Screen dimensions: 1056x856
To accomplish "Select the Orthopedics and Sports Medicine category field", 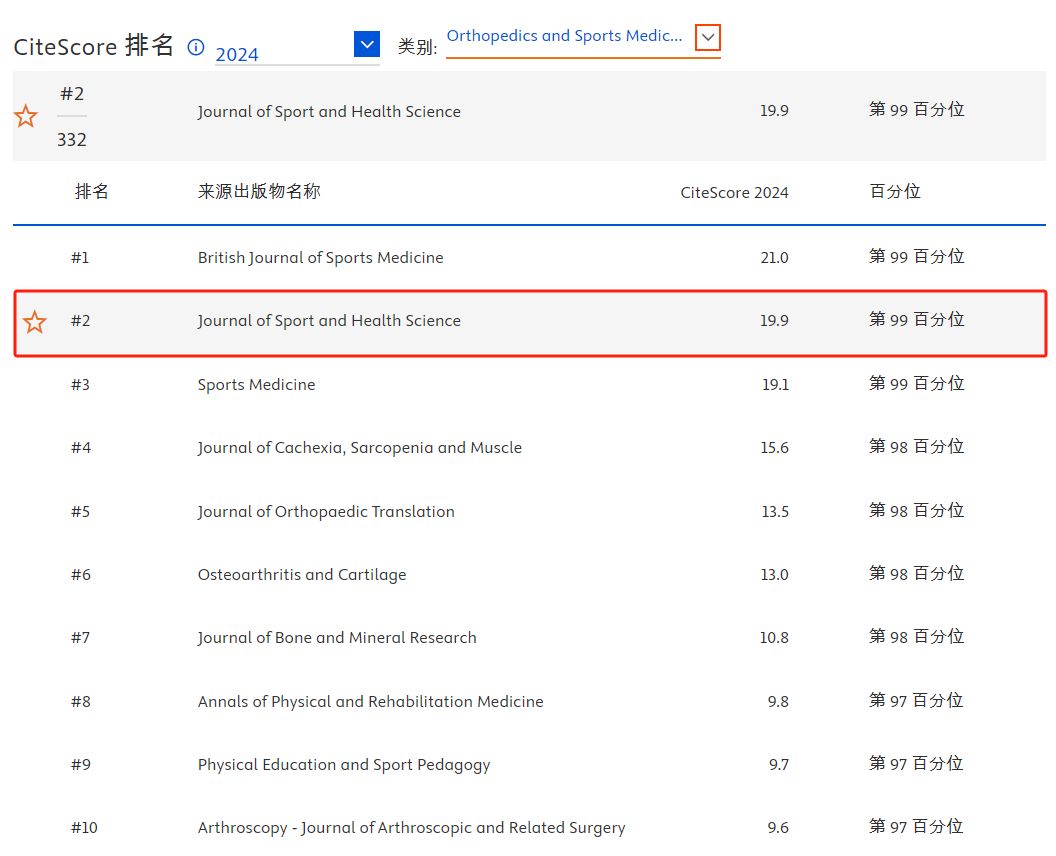I will click(565, 37).
